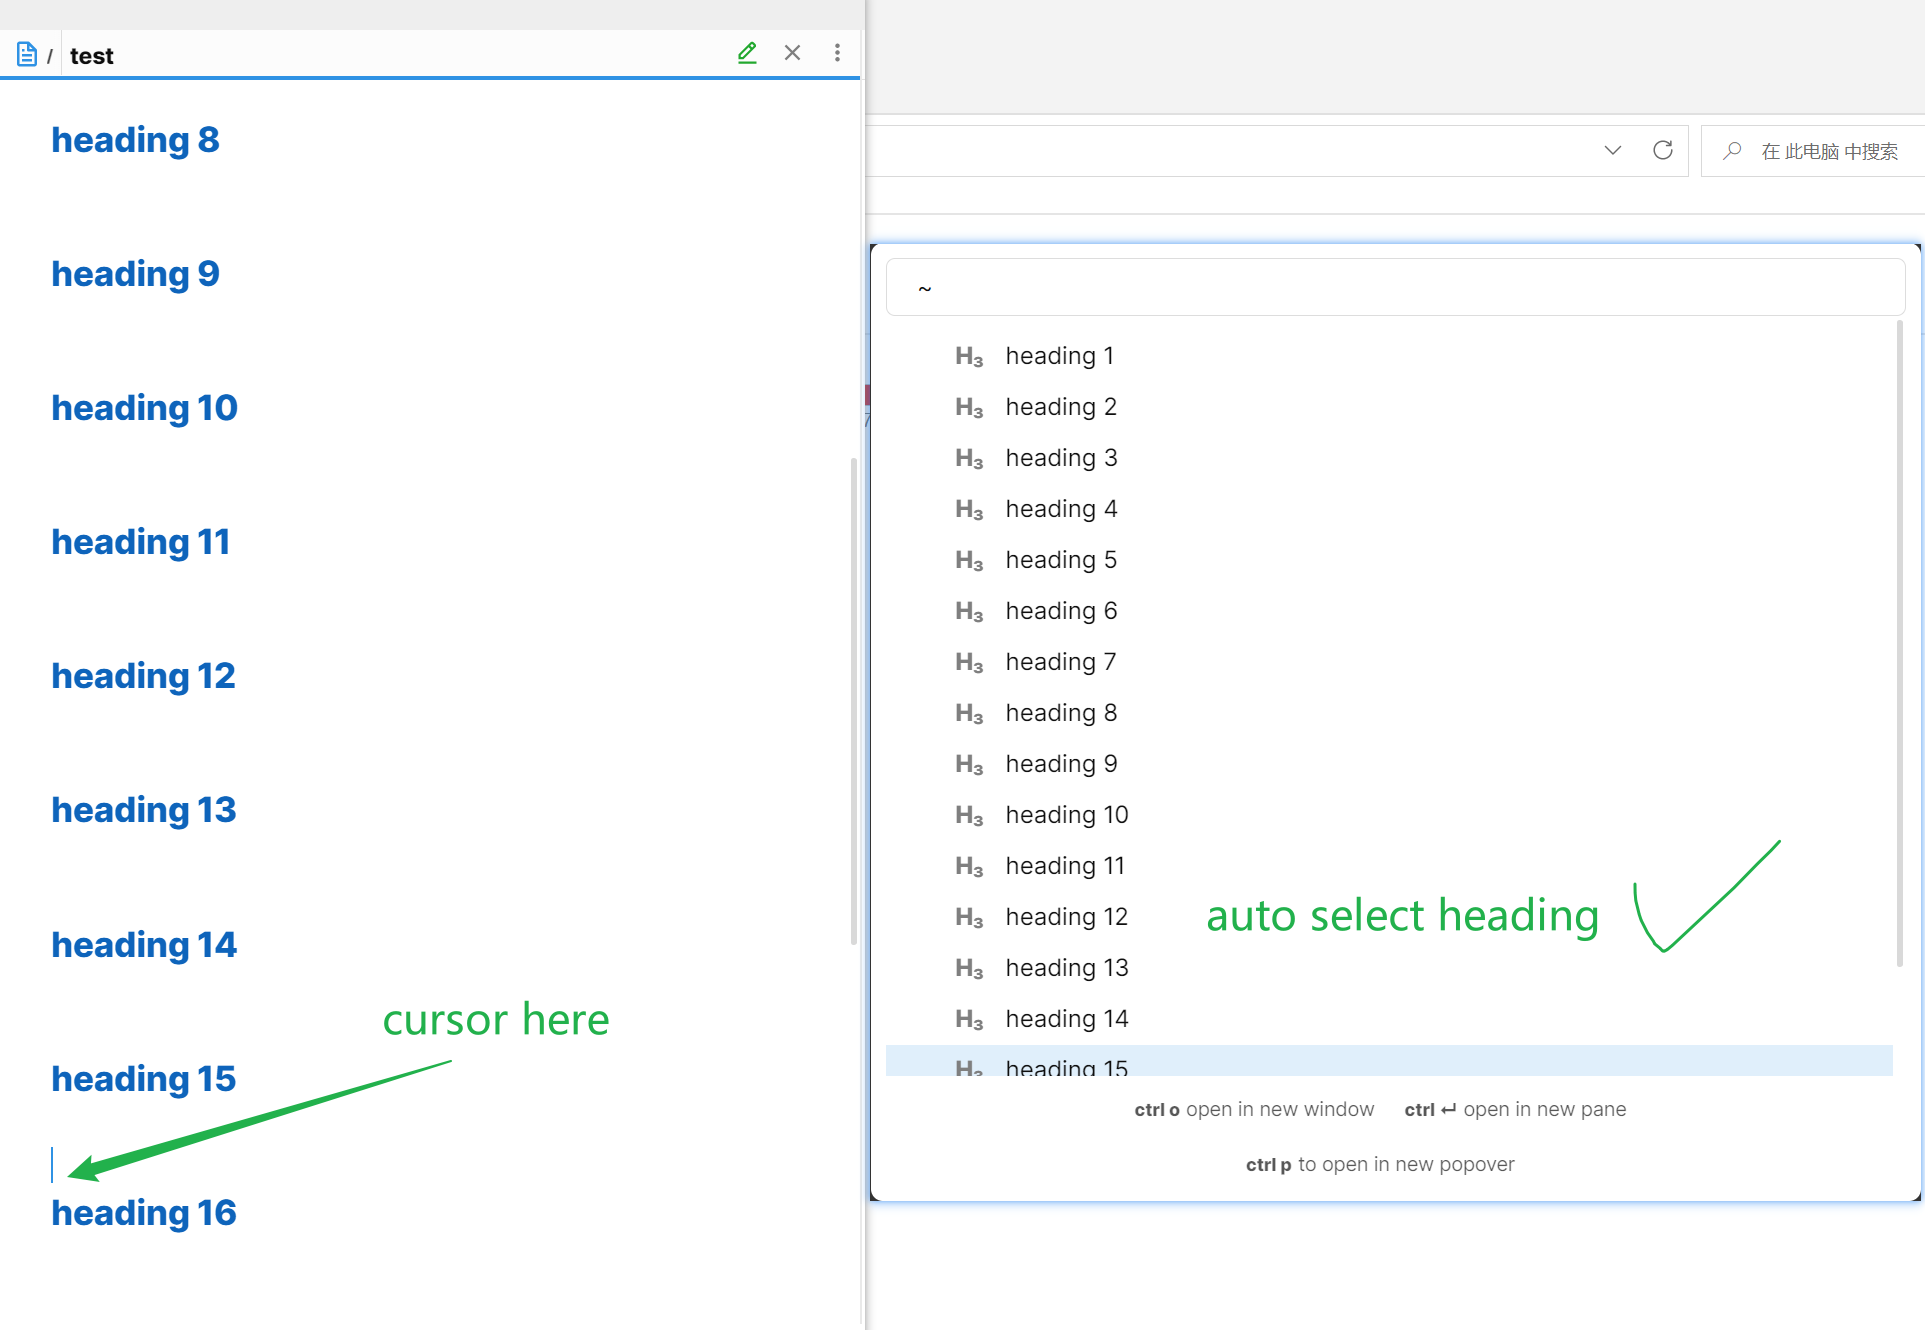Open the three-dot more options menu
The width and height of the screenshot is (1925, 1330).
pos(838,53)
